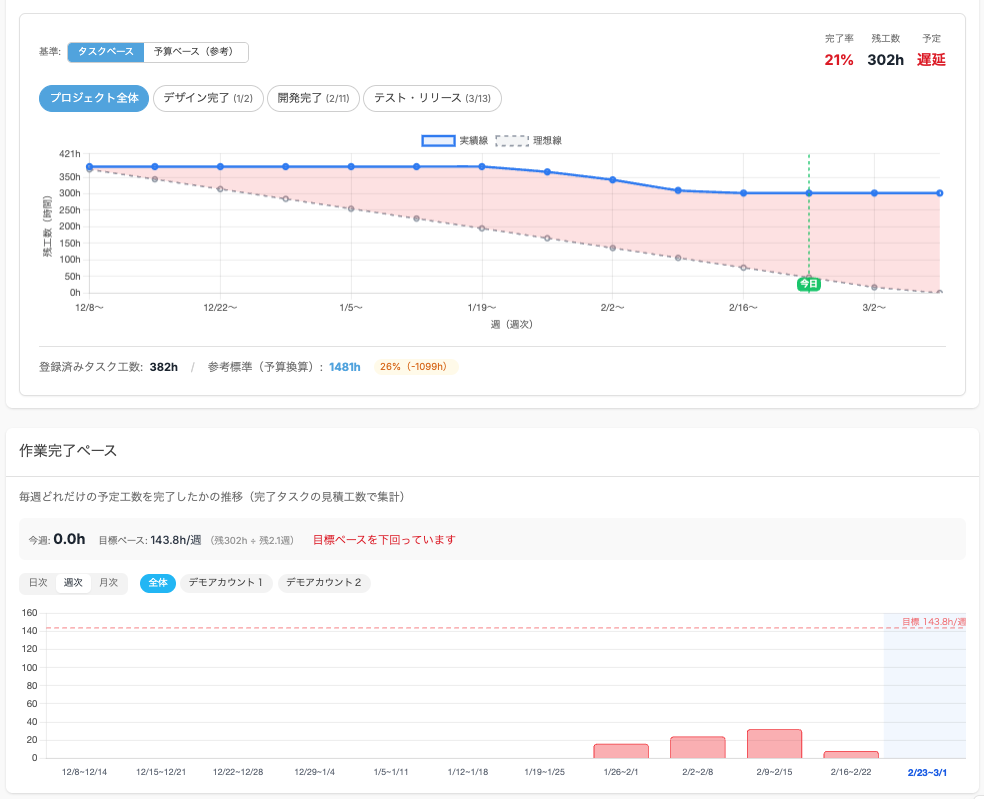
Task: Switch pace chart to 日次 view
Action: point(38,582)
